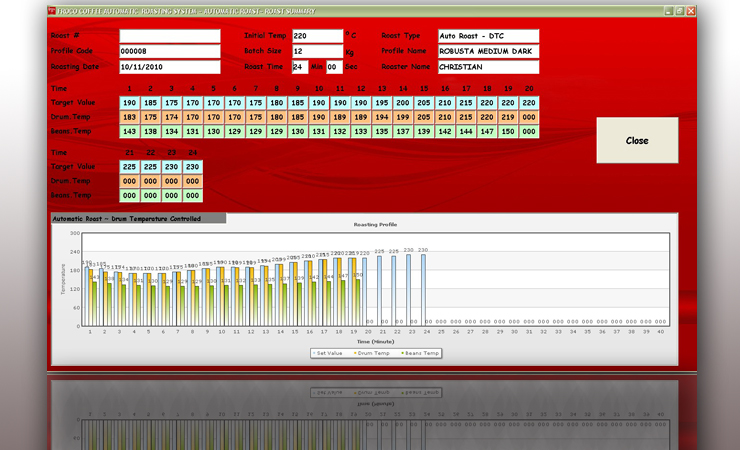Click Drum Temp cell 174 at time 3

click(171, 117)
